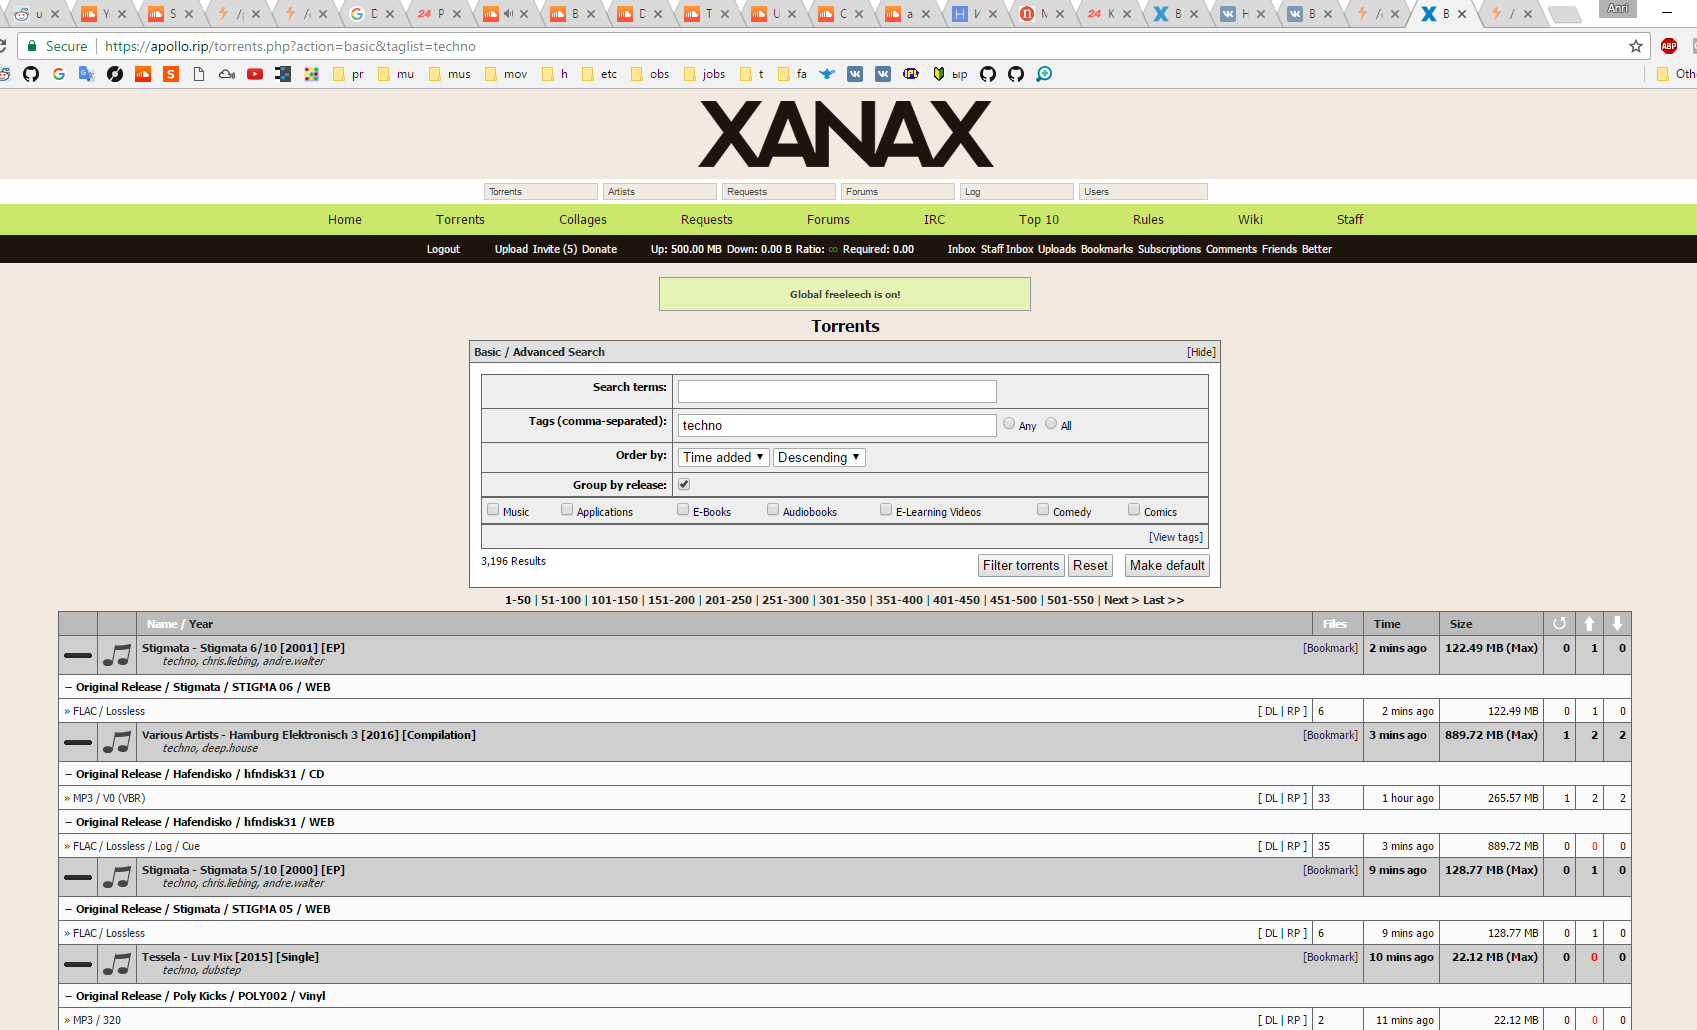Click the Artists quick search box

(660, 192)
